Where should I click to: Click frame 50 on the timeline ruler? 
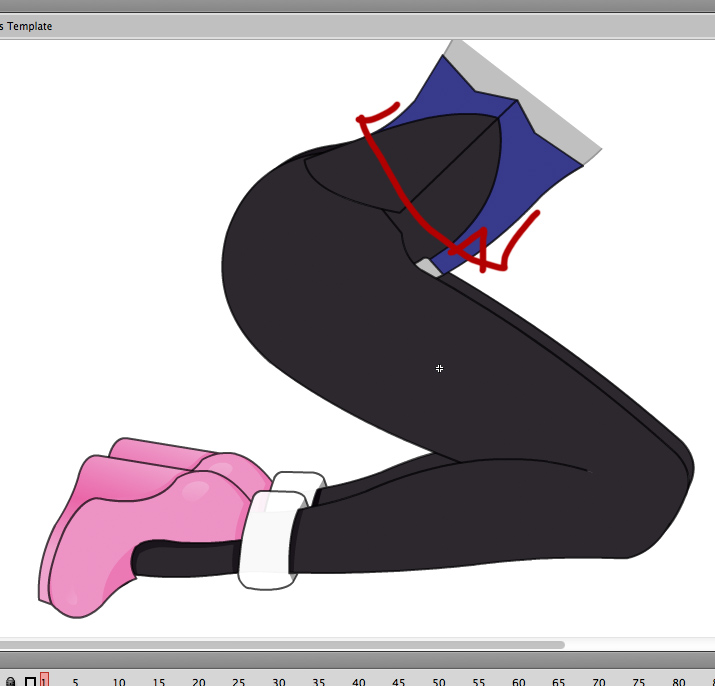tap(438, 681)
